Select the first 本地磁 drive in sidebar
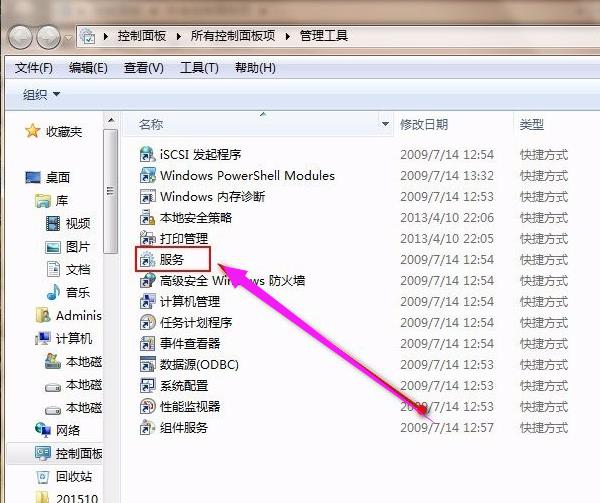The width and height of the screenshot is (600, 503). (73, 361)
